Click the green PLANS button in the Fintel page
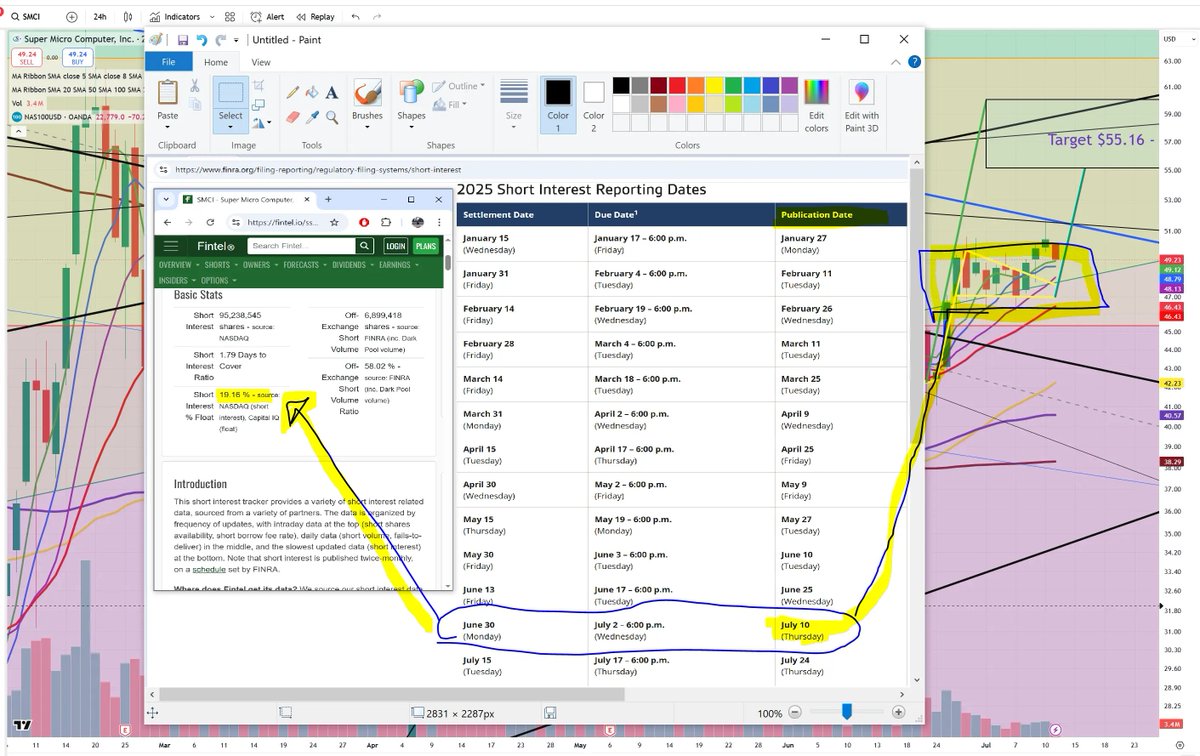This screenshot has height=756, width=1200. click(x=426, y=246)
